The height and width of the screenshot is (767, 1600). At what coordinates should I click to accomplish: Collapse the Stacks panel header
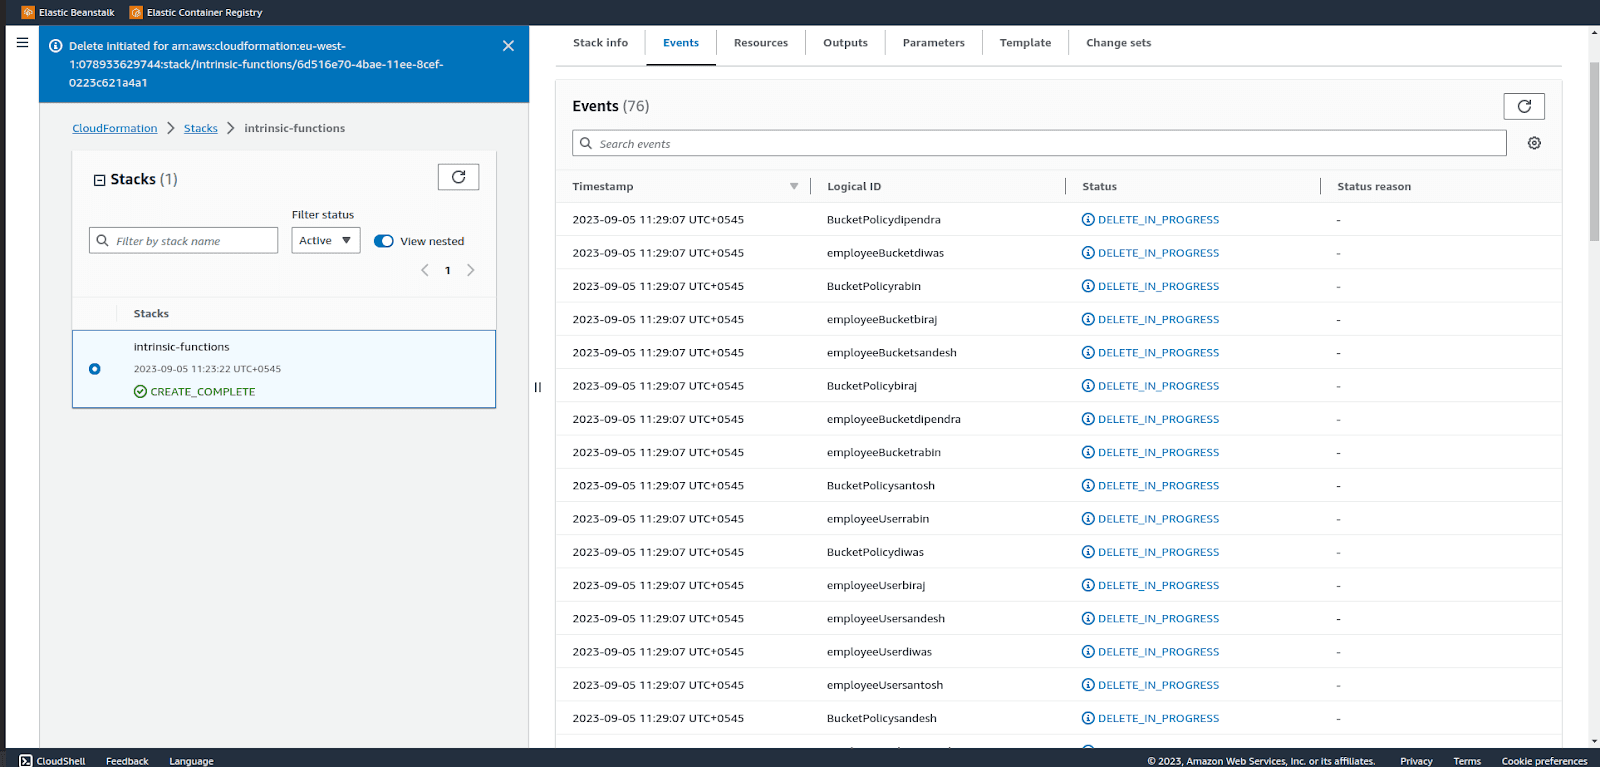tap(99, 180)
